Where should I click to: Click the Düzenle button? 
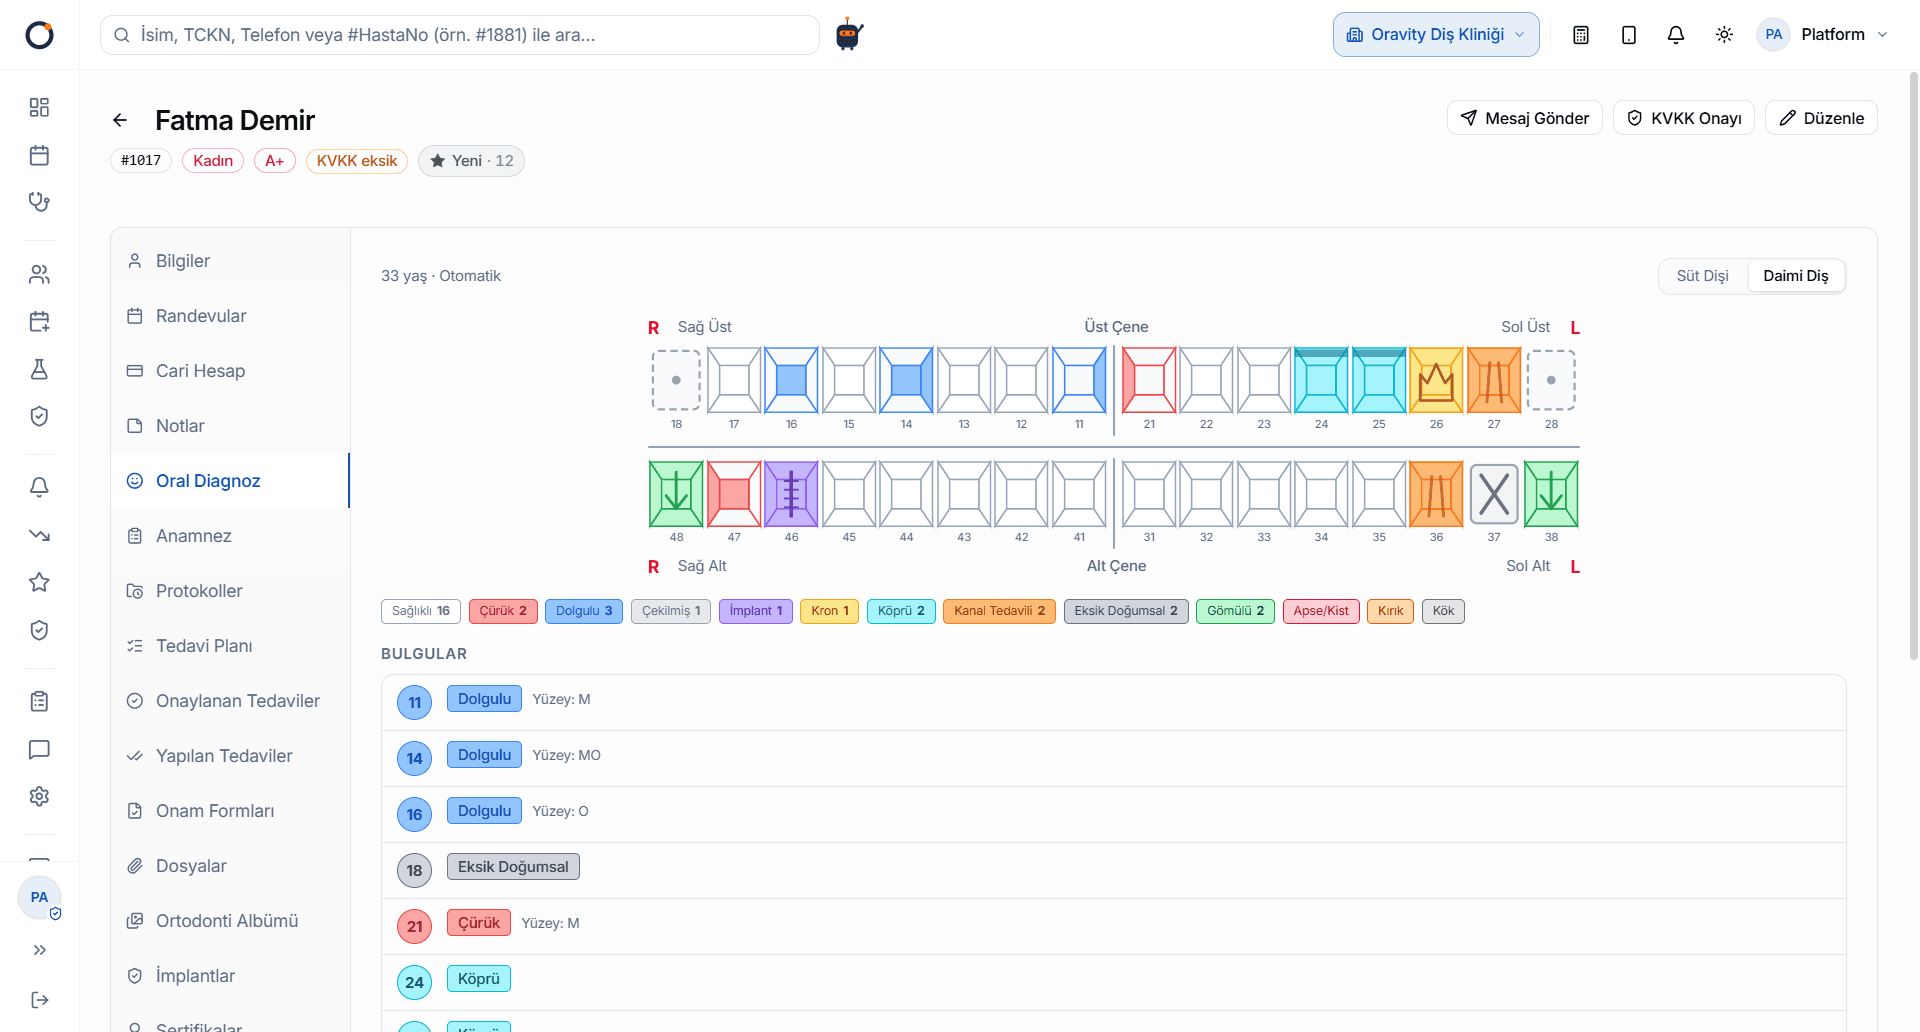[1820, 118]
